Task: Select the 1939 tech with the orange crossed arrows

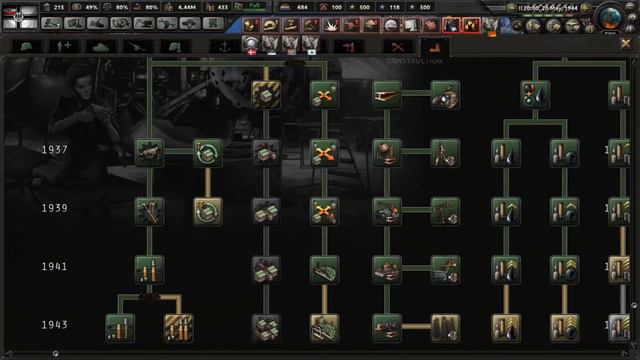Action: [x=324, y=211]
